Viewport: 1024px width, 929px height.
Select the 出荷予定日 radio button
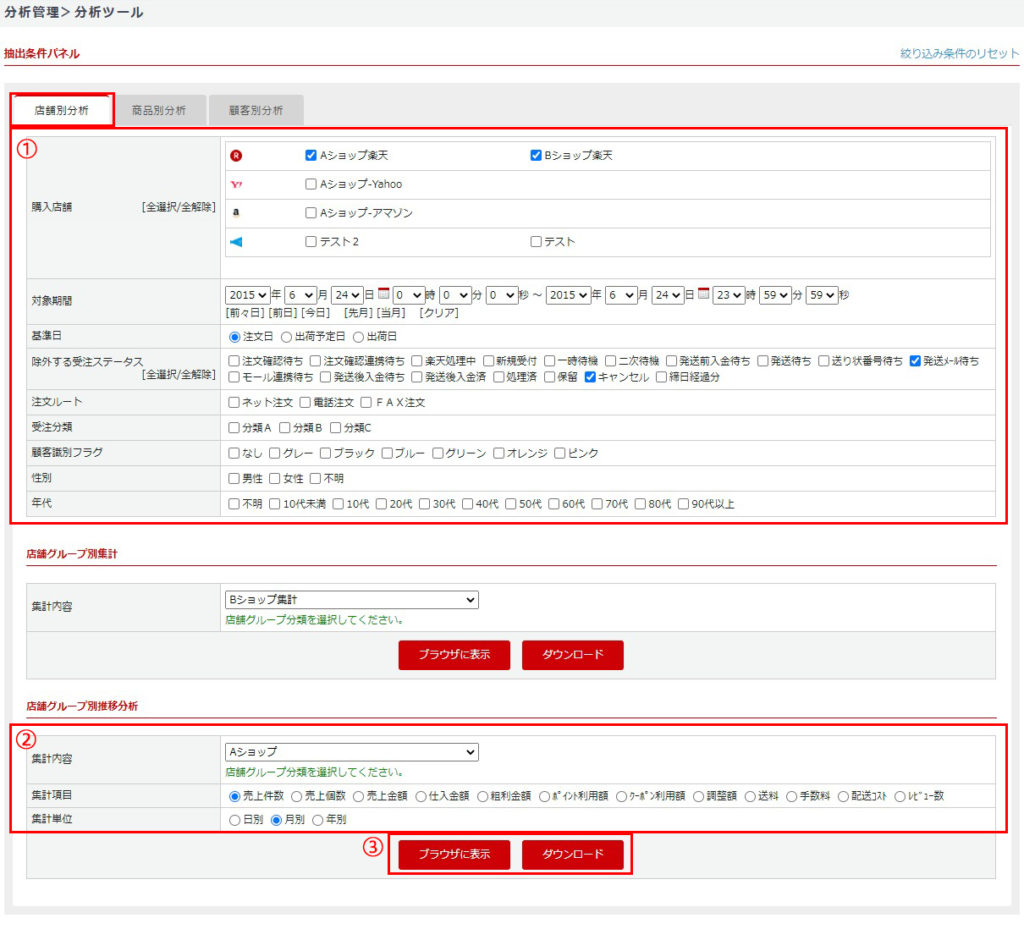[x=286, y=337]
